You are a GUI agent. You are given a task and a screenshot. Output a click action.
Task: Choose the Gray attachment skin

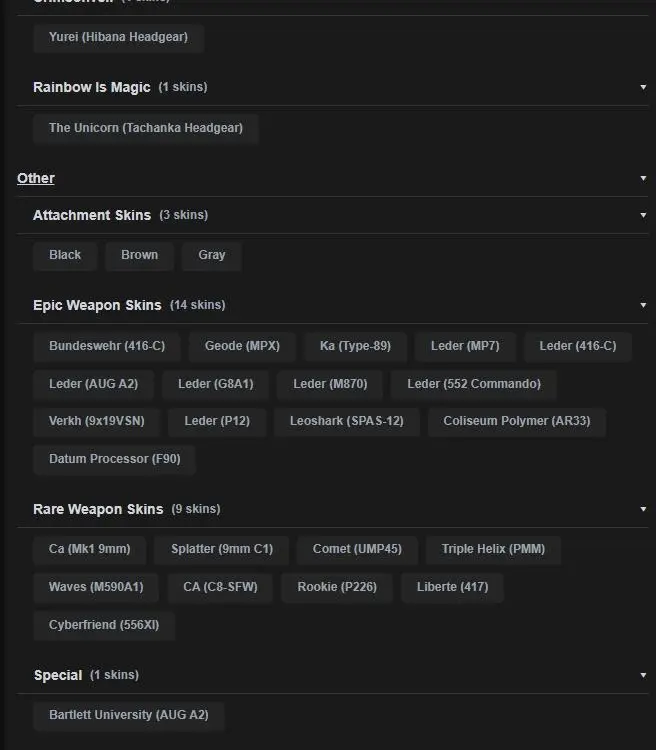tap(211, 255)
